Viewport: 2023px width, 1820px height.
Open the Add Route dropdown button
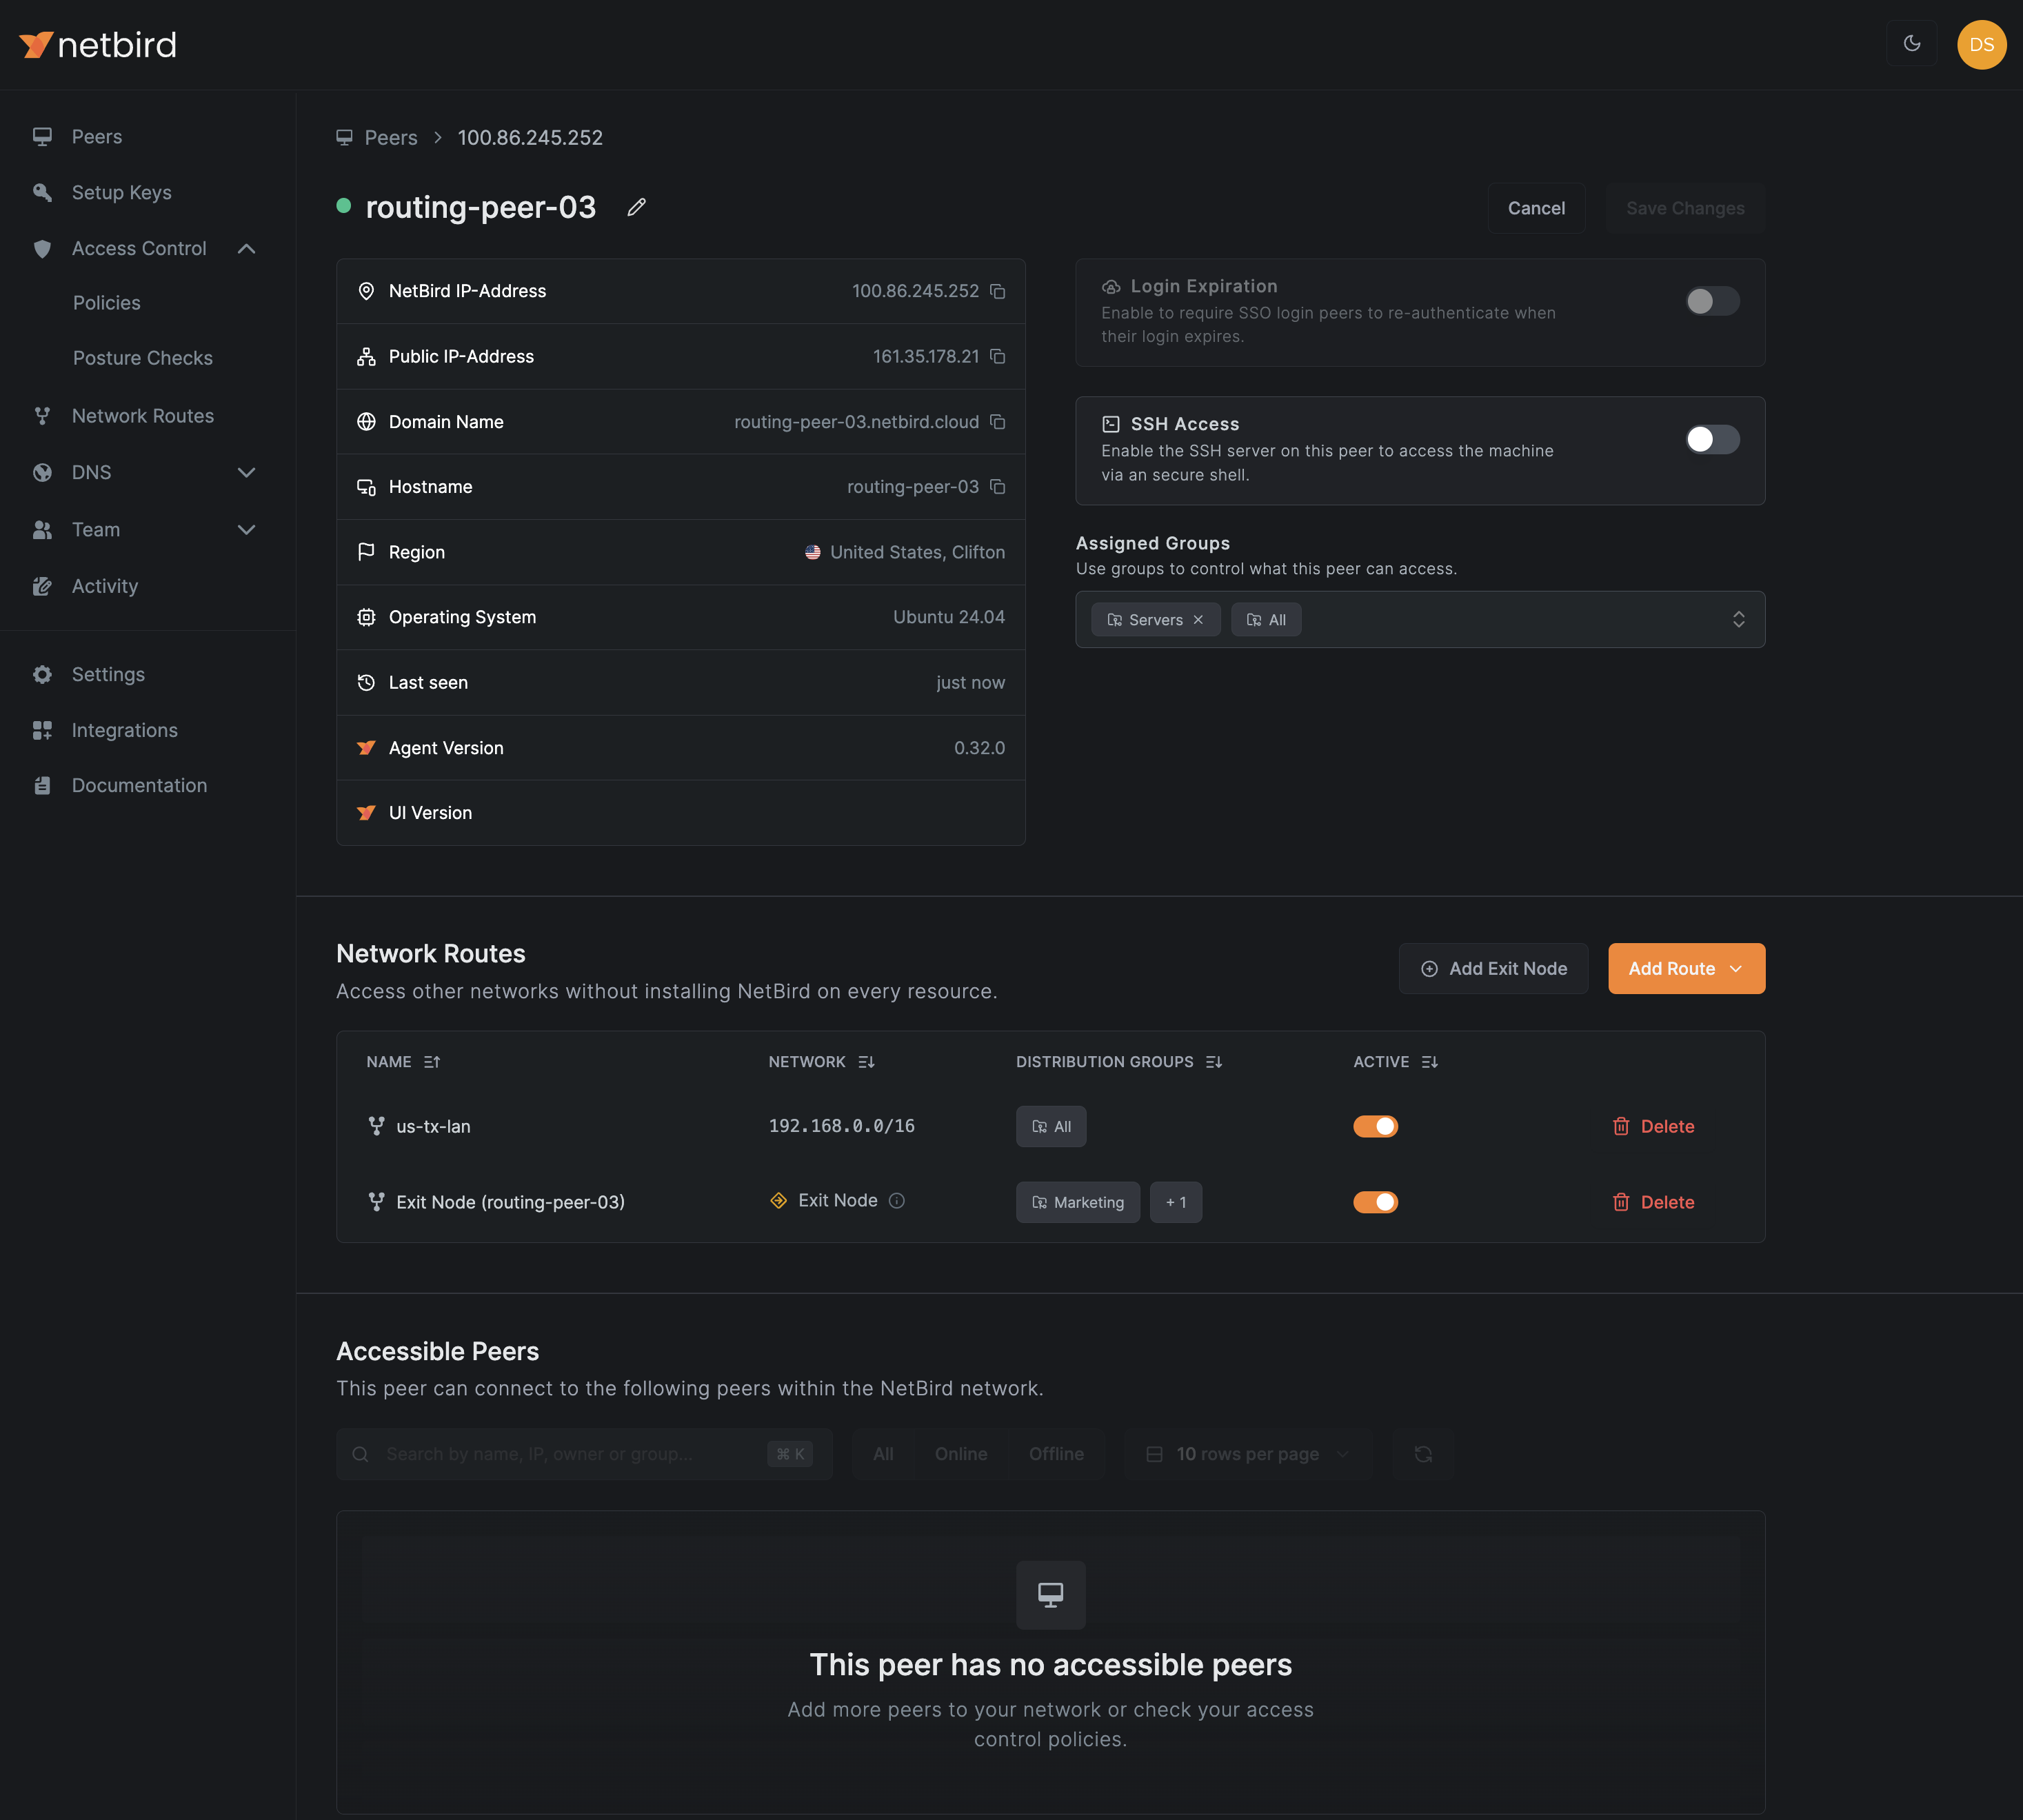point(1685,968)
